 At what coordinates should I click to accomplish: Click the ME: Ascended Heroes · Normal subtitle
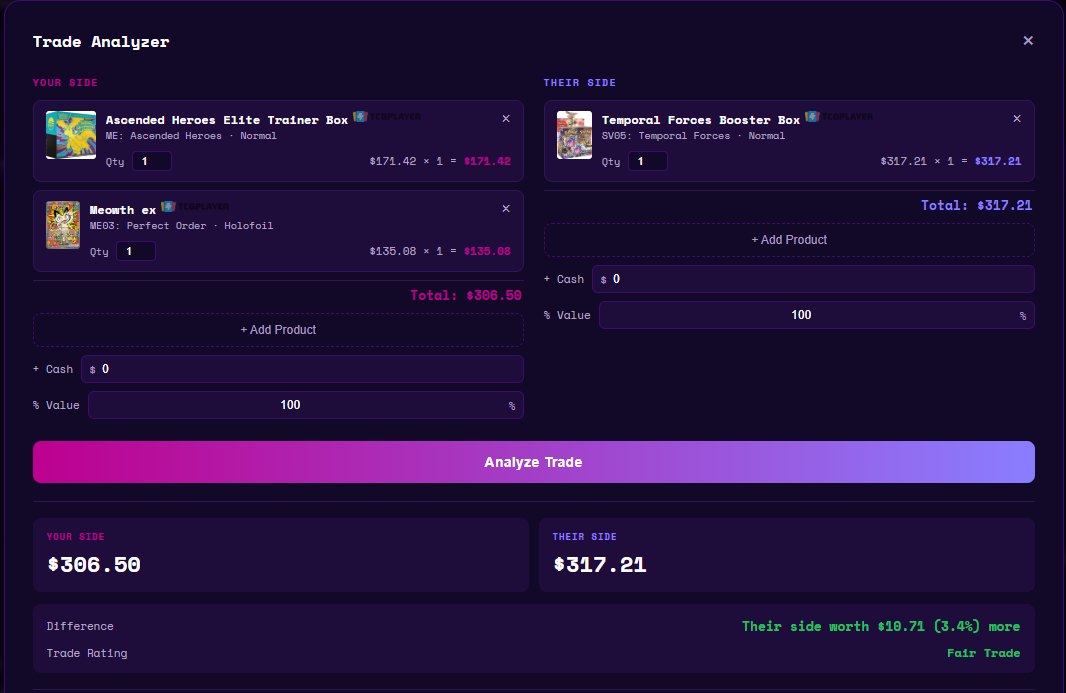tap(191, 135)
